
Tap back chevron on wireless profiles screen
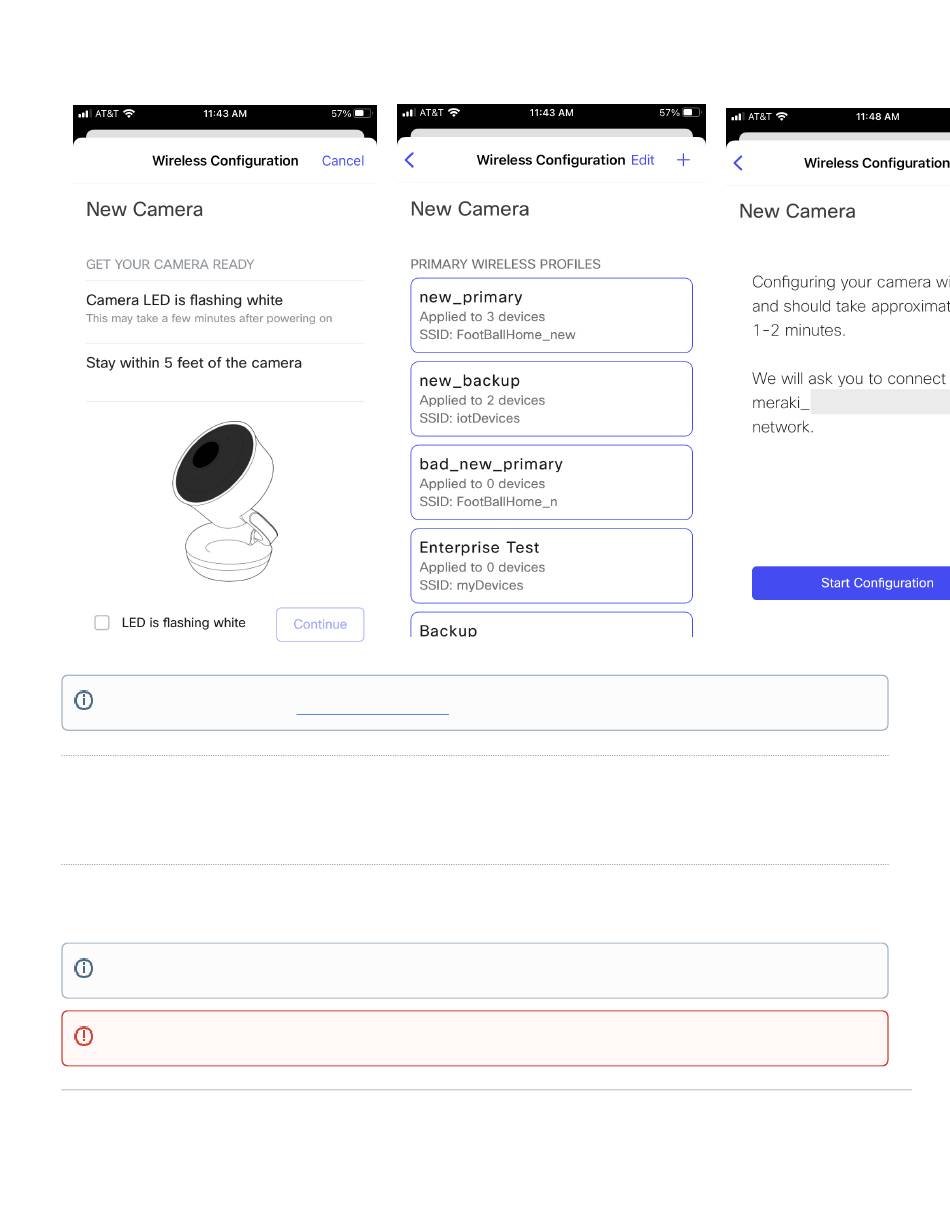(409, 160)
